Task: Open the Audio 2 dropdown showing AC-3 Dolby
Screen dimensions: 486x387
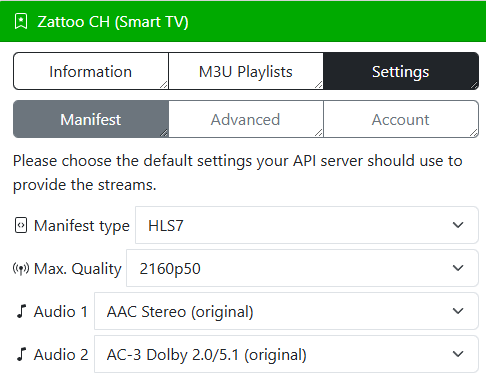Action: (286, 354)
